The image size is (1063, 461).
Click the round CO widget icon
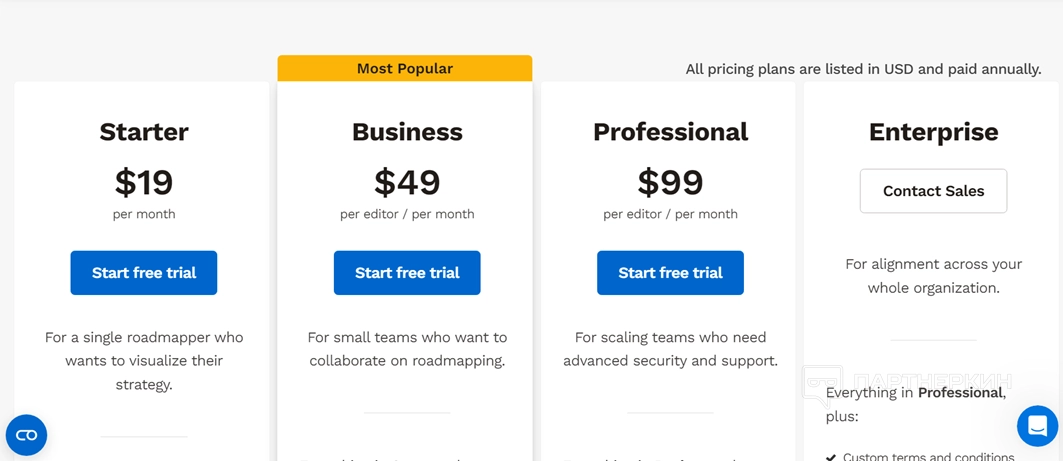[26, 435]
